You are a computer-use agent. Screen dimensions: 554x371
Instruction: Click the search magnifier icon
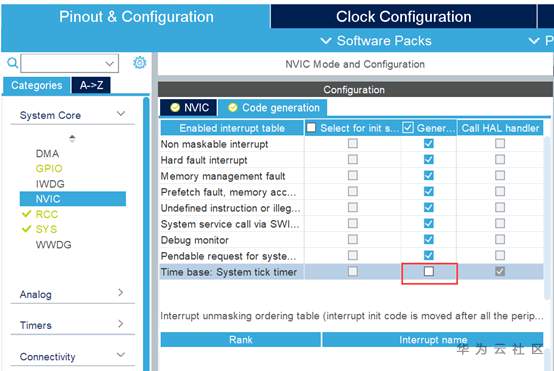tap(12, 63)
